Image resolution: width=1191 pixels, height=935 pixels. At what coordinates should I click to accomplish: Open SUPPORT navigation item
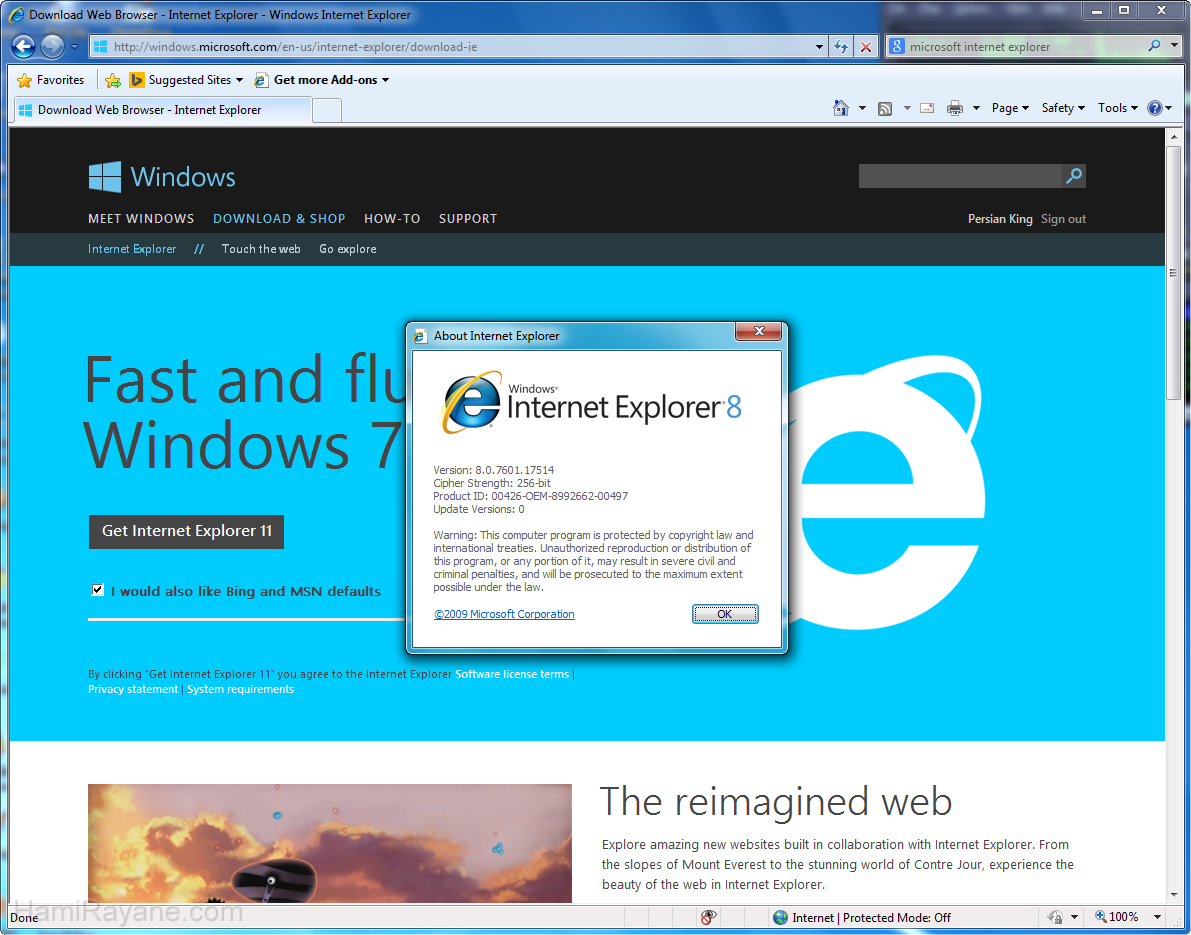[x=468, y=219]
